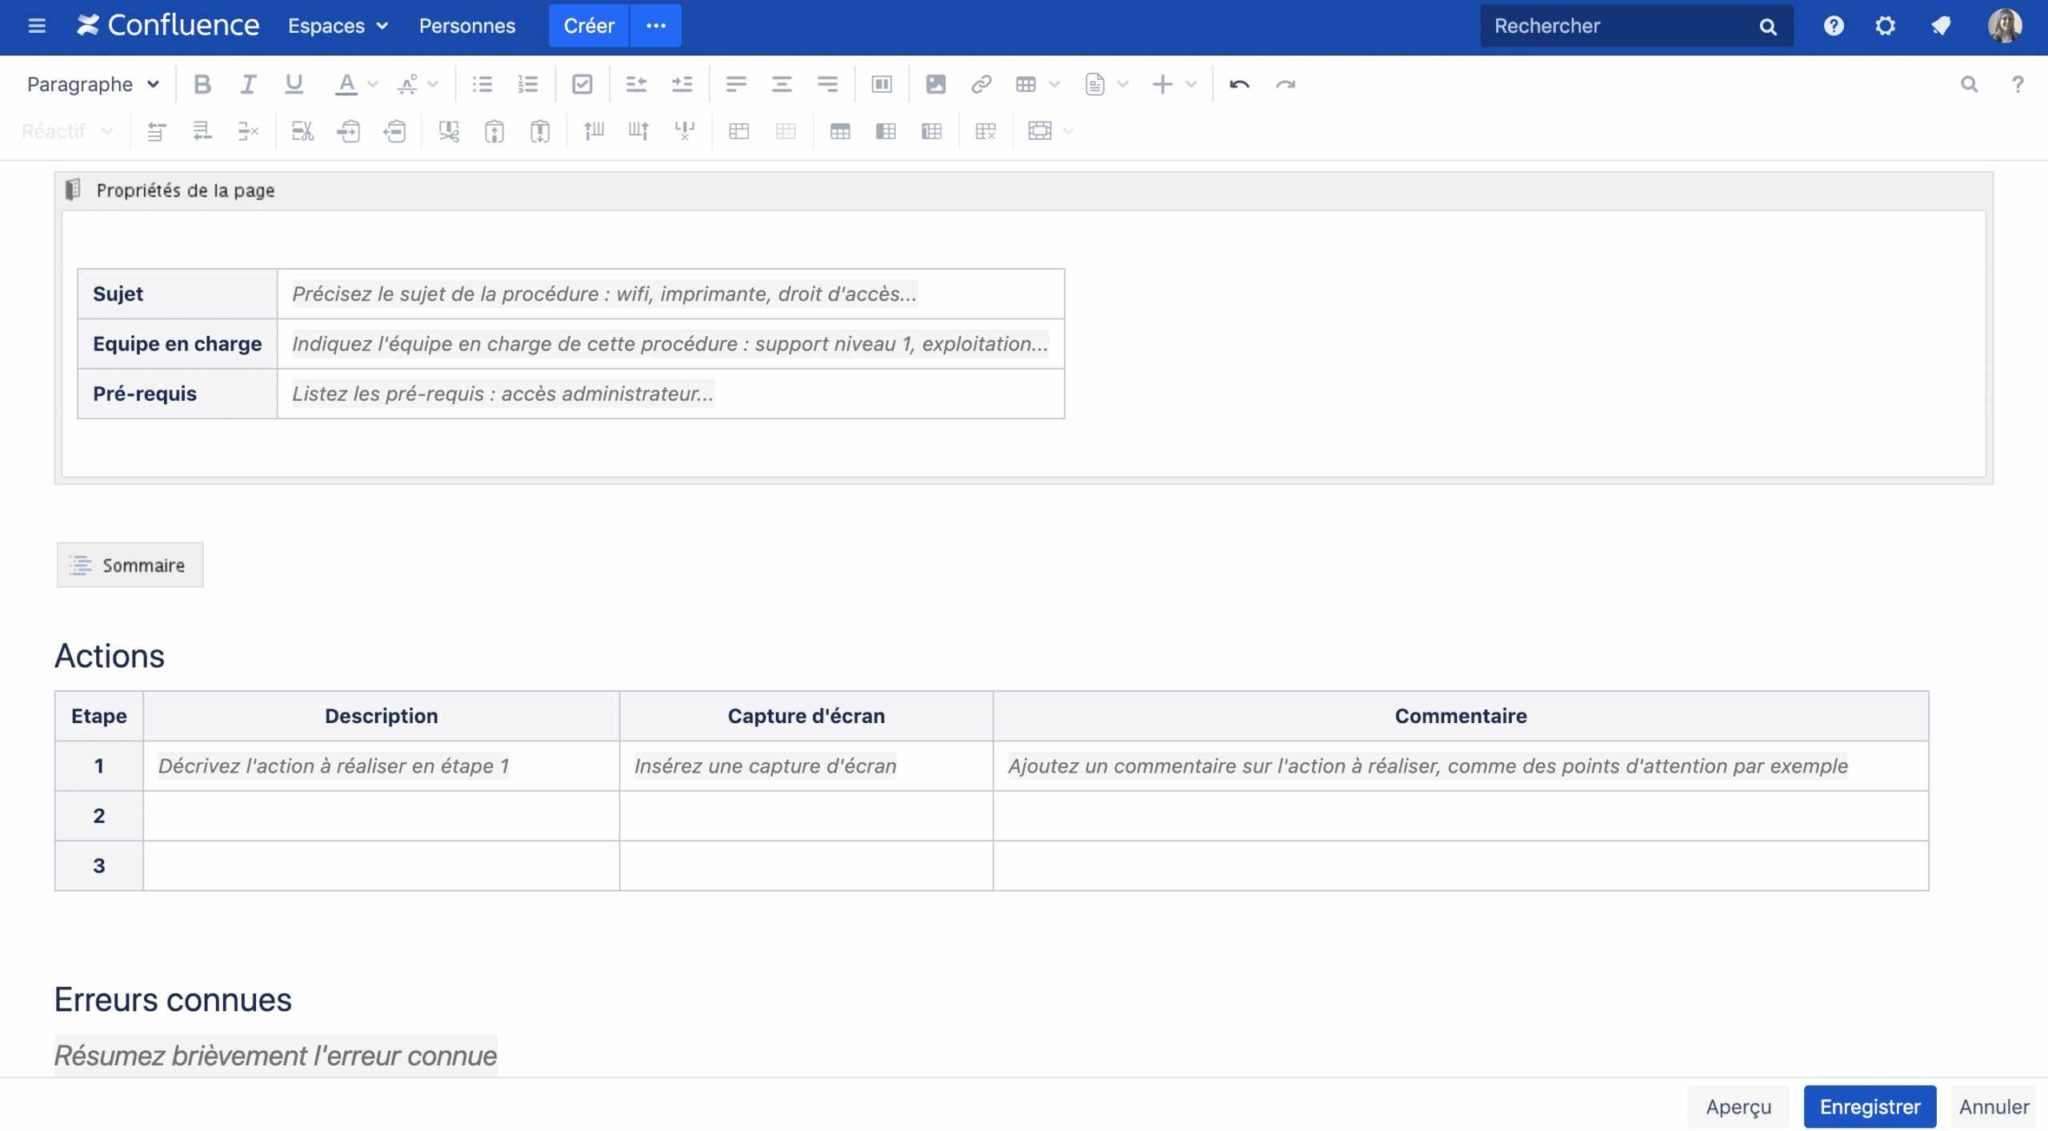The width and height of the screenshot is (2048, 1131).
Task: Expand the table insert dropdown arrow
Action: click(x=1053, y=84)
